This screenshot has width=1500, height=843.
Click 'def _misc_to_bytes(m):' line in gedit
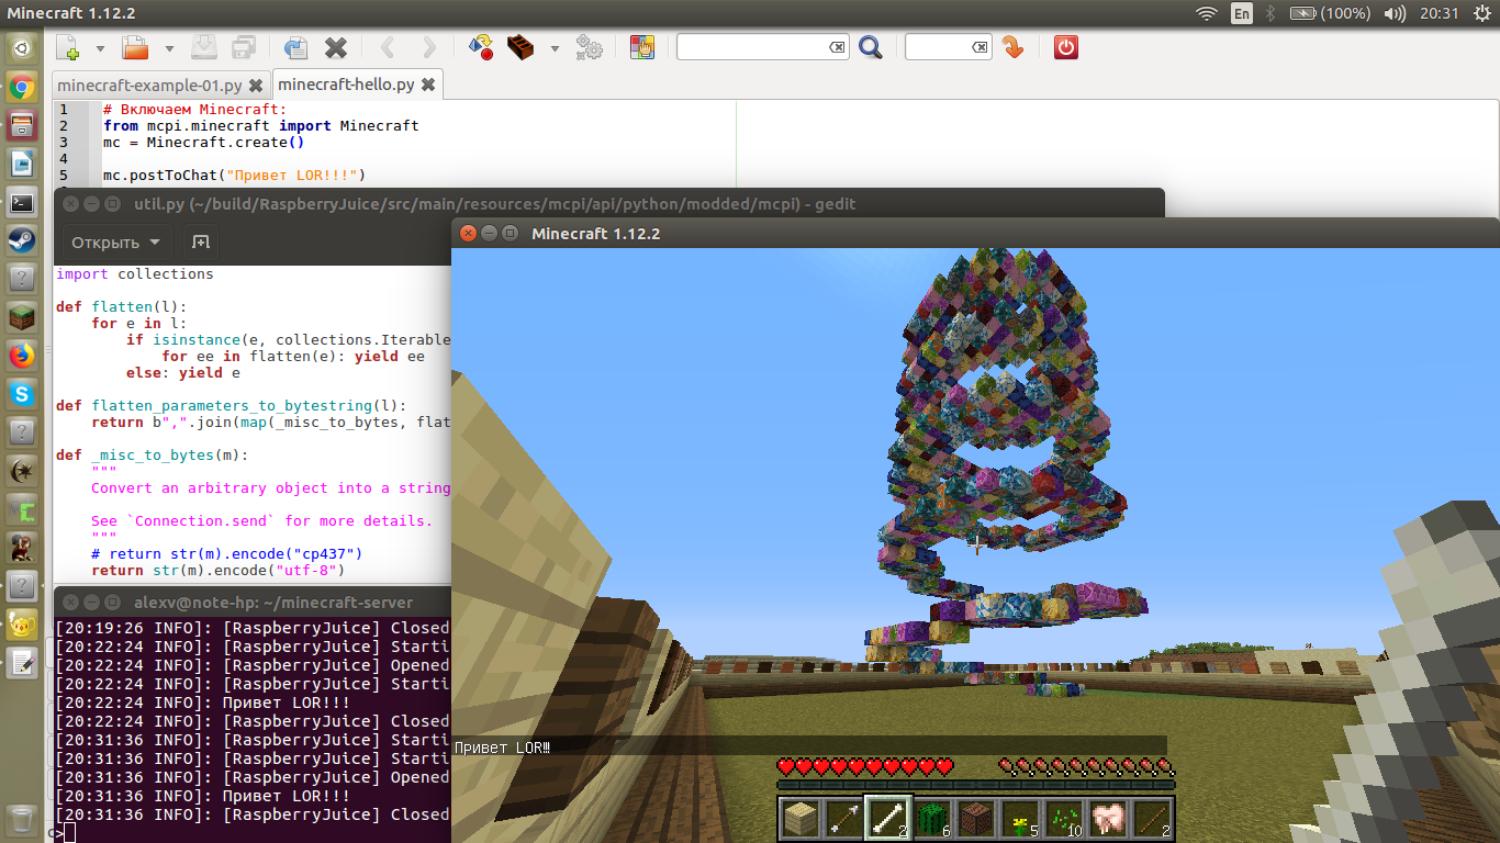(x=152, y=455)
